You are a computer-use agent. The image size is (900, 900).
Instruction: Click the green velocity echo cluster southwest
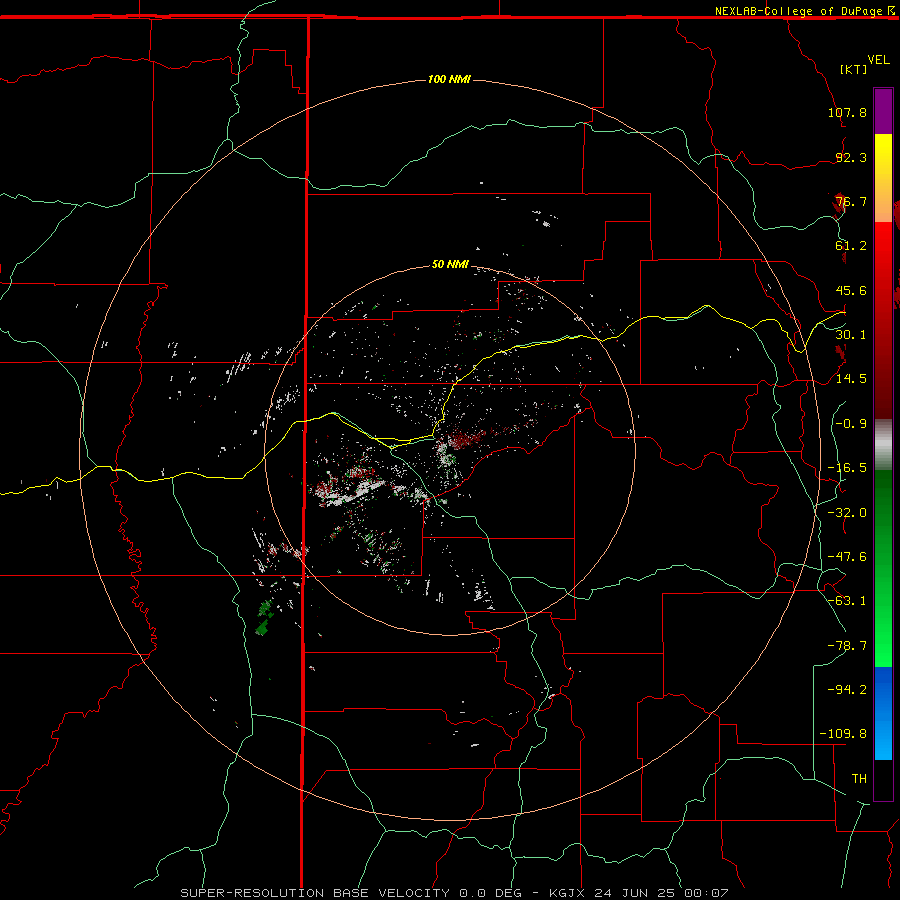(x=265, y=618)
